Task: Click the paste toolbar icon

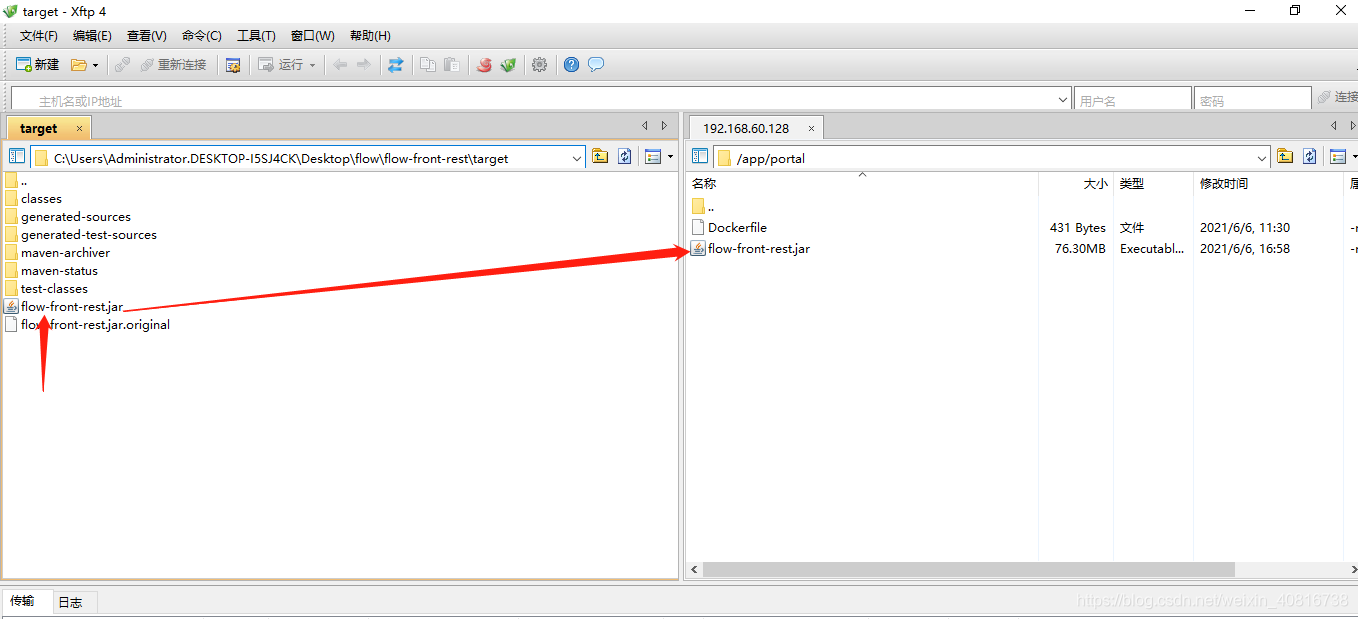Action: point(452,65)
